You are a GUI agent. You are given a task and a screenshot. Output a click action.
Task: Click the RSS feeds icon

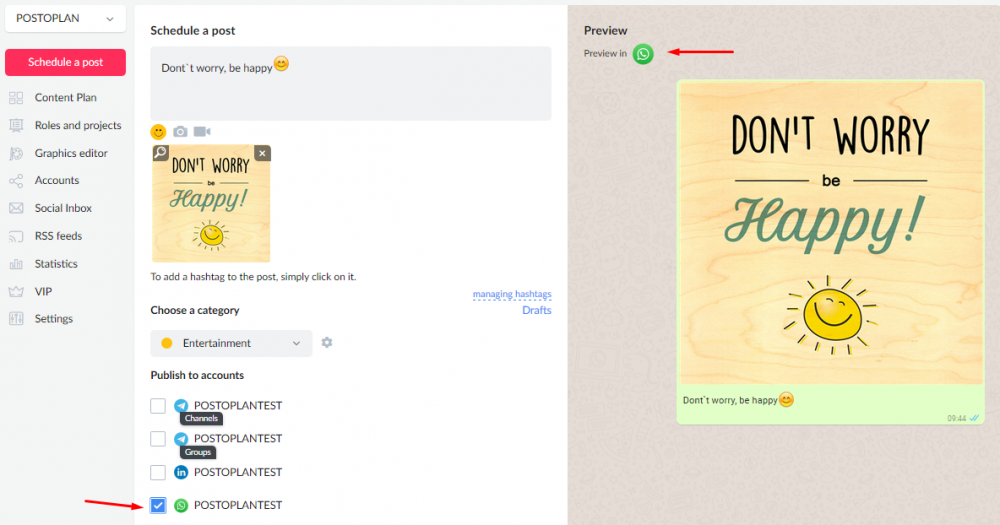[x=16, y=236]
